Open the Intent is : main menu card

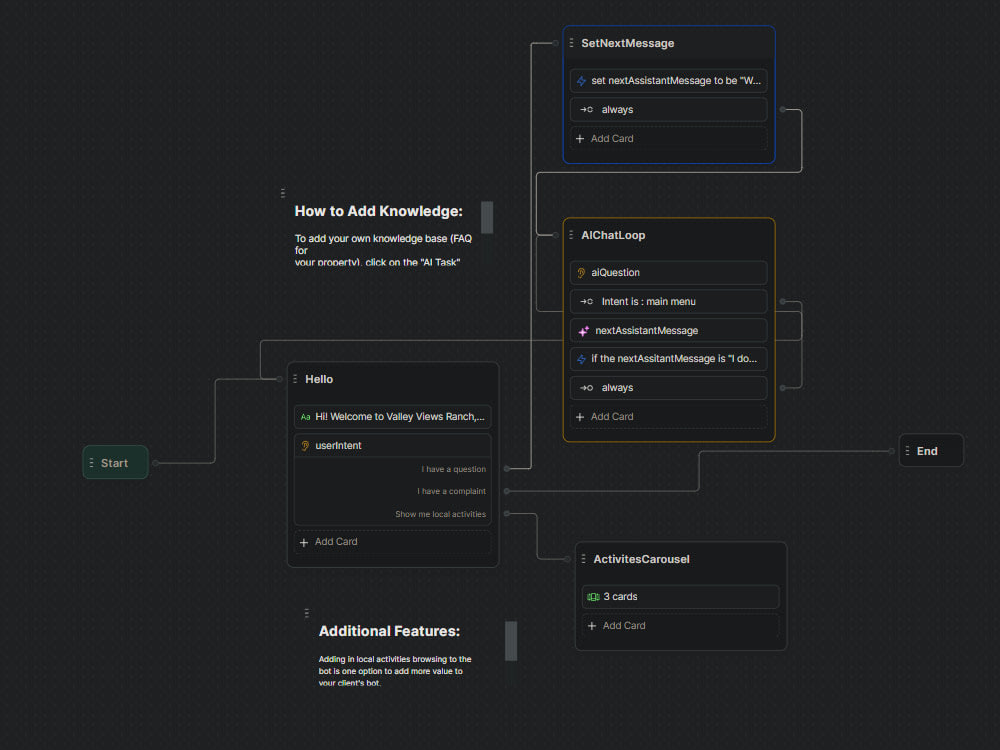668,302
